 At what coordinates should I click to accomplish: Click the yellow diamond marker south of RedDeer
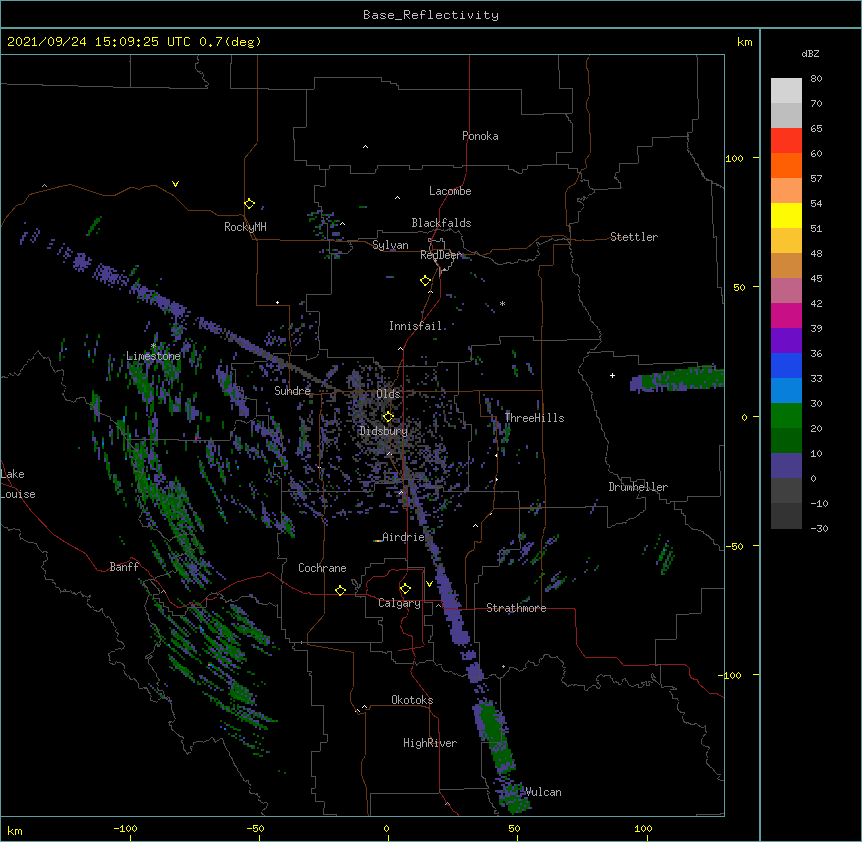425,281
